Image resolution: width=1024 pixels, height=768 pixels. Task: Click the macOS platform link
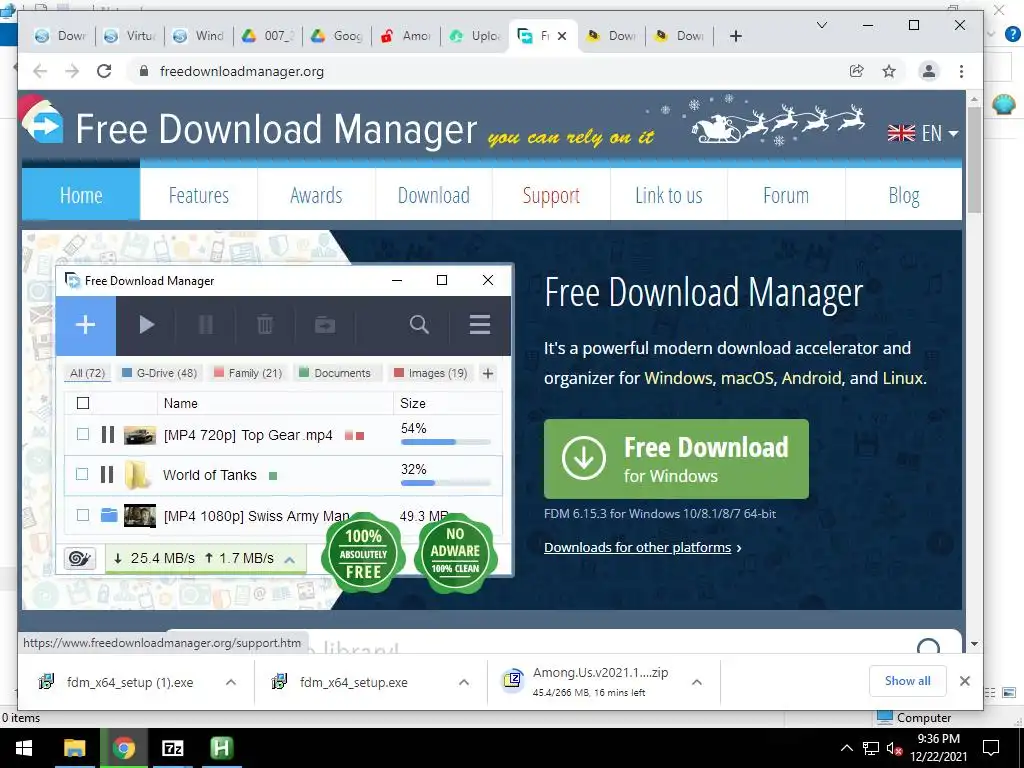pos(747,378)
